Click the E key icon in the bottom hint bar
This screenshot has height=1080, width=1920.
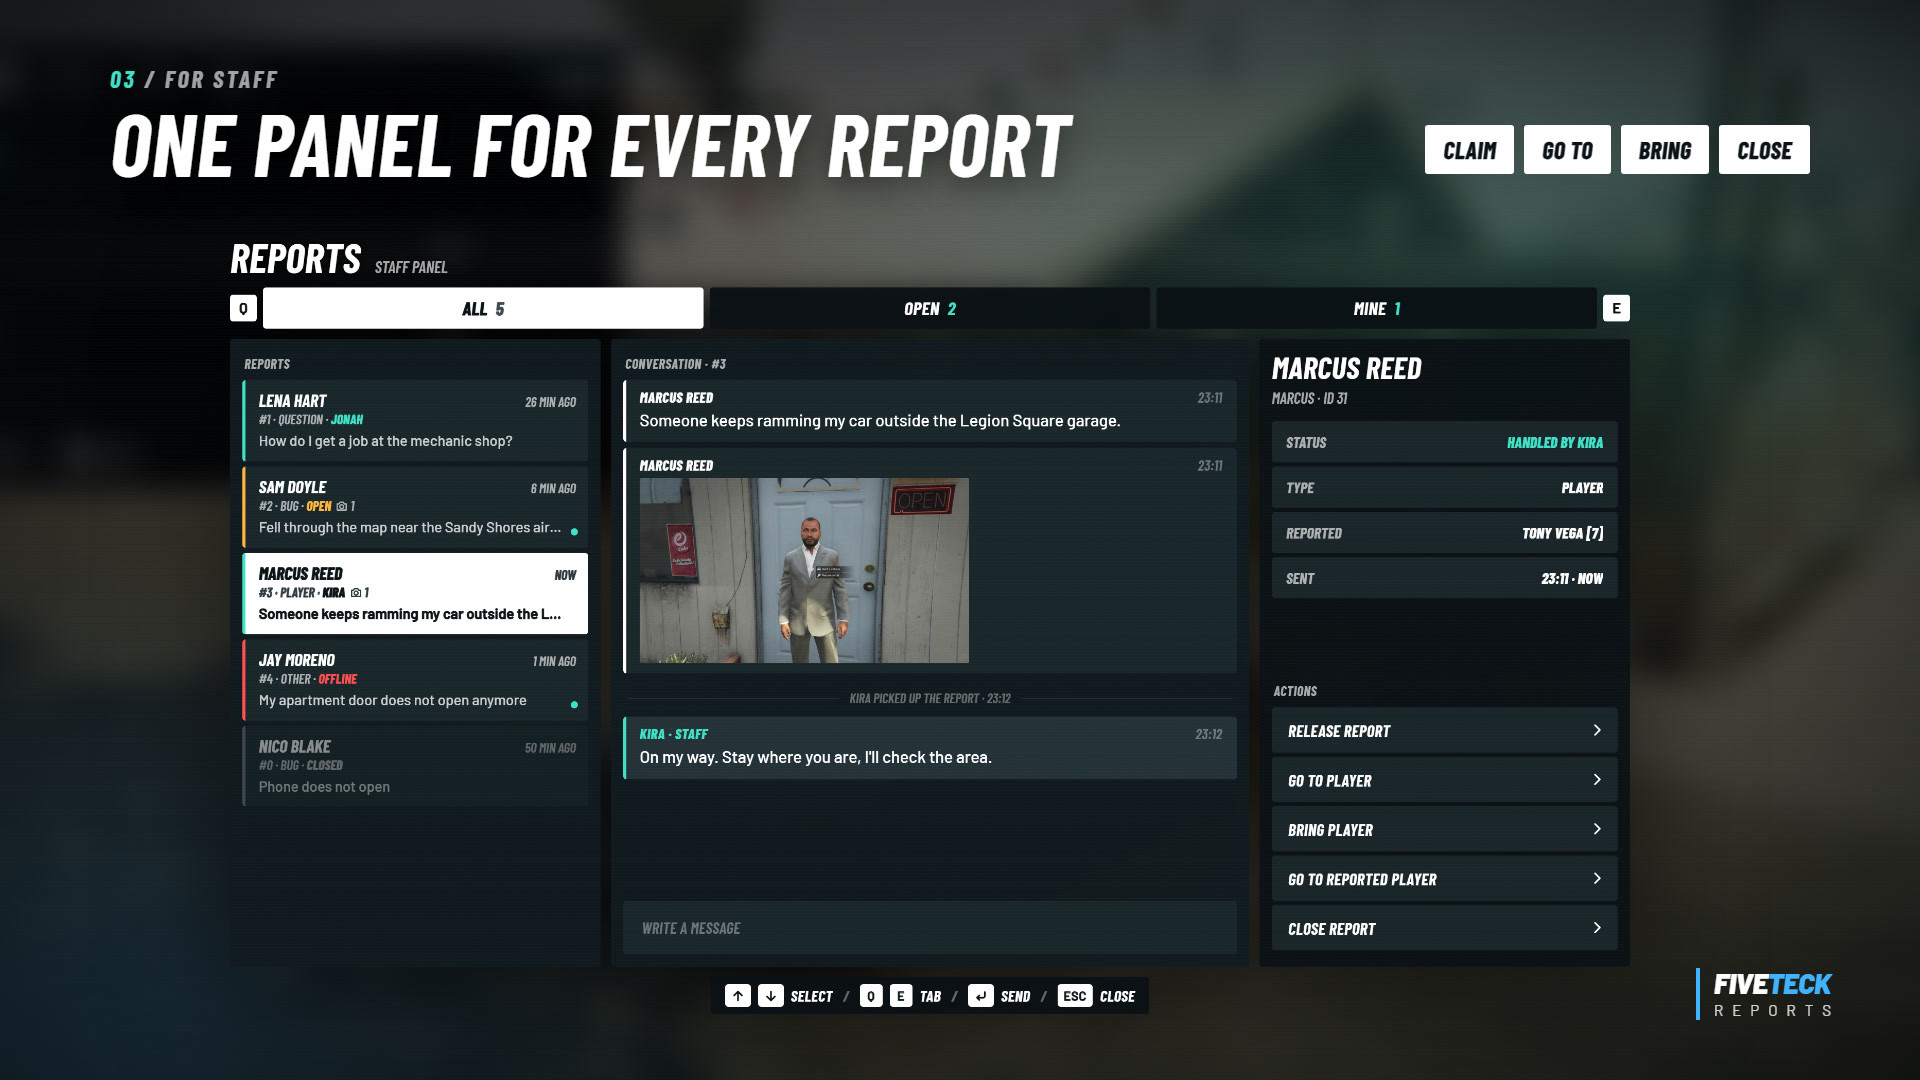(x=901, y=996)
